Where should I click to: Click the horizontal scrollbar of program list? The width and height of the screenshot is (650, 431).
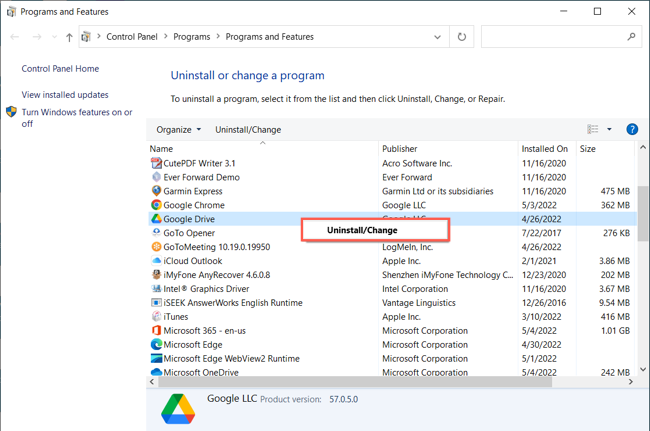(350, 381)
